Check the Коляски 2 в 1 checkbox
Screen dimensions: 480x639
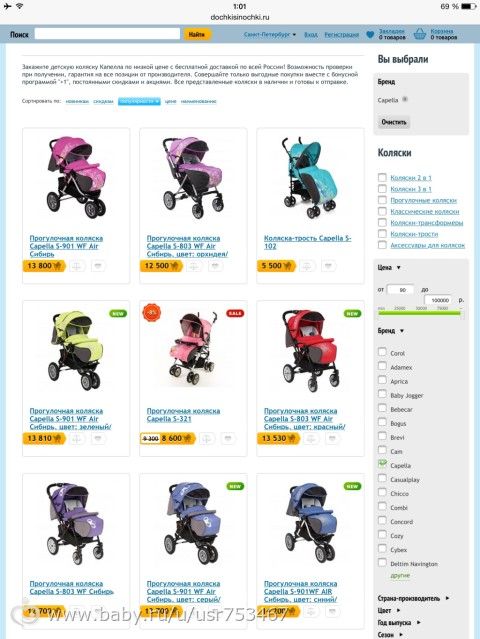(382, 177)
